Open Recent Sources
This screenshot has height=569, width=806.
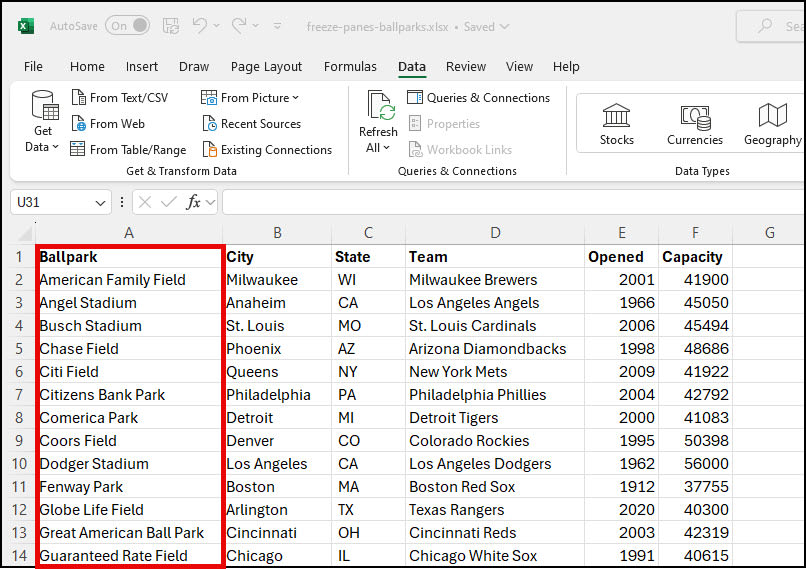click(x=252, y=124)
